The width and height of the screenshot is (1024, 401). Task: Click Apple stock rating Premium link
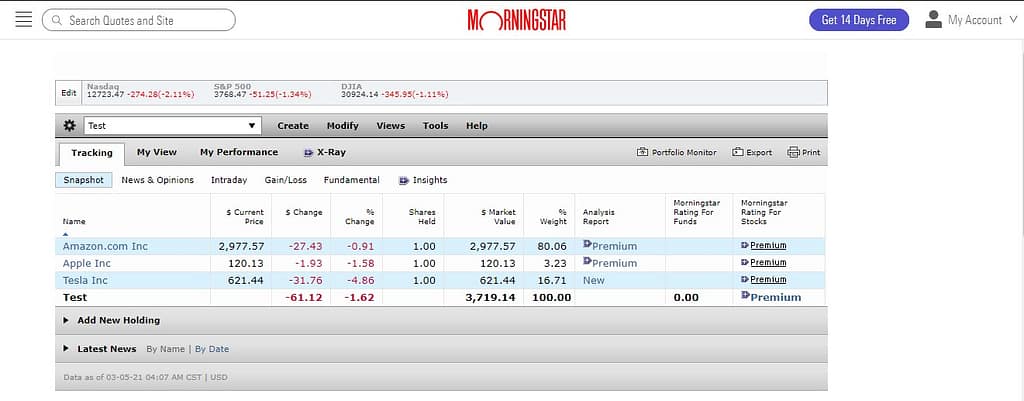[x=768, y=263]
